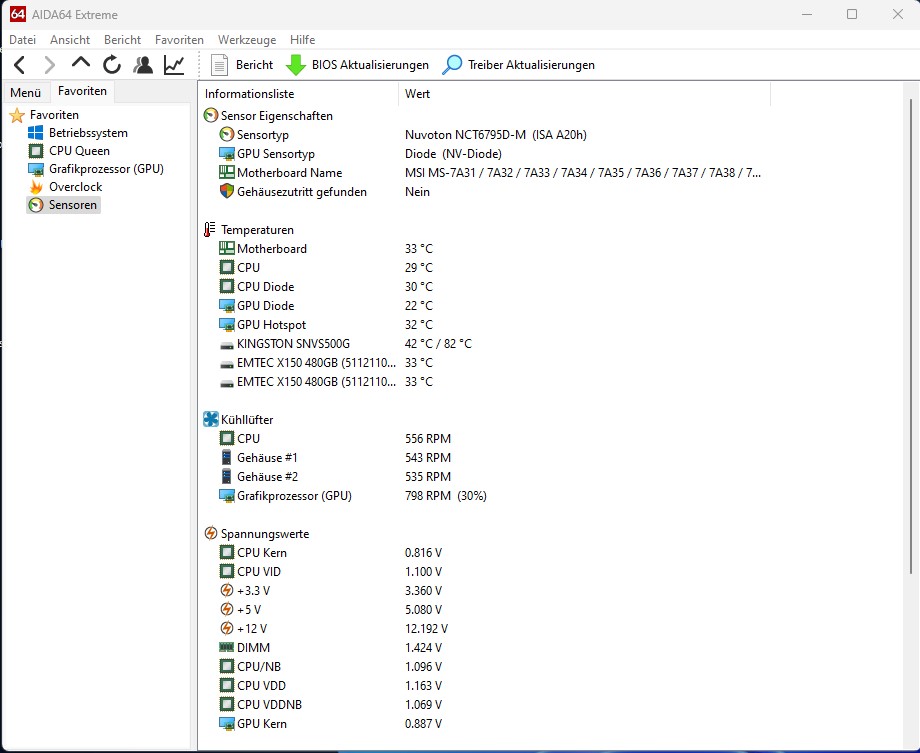The height and width of the screenshot is (753, 920).
Task: Click the Gehäuse #2 fan case icon
Action: coord(226,477)
